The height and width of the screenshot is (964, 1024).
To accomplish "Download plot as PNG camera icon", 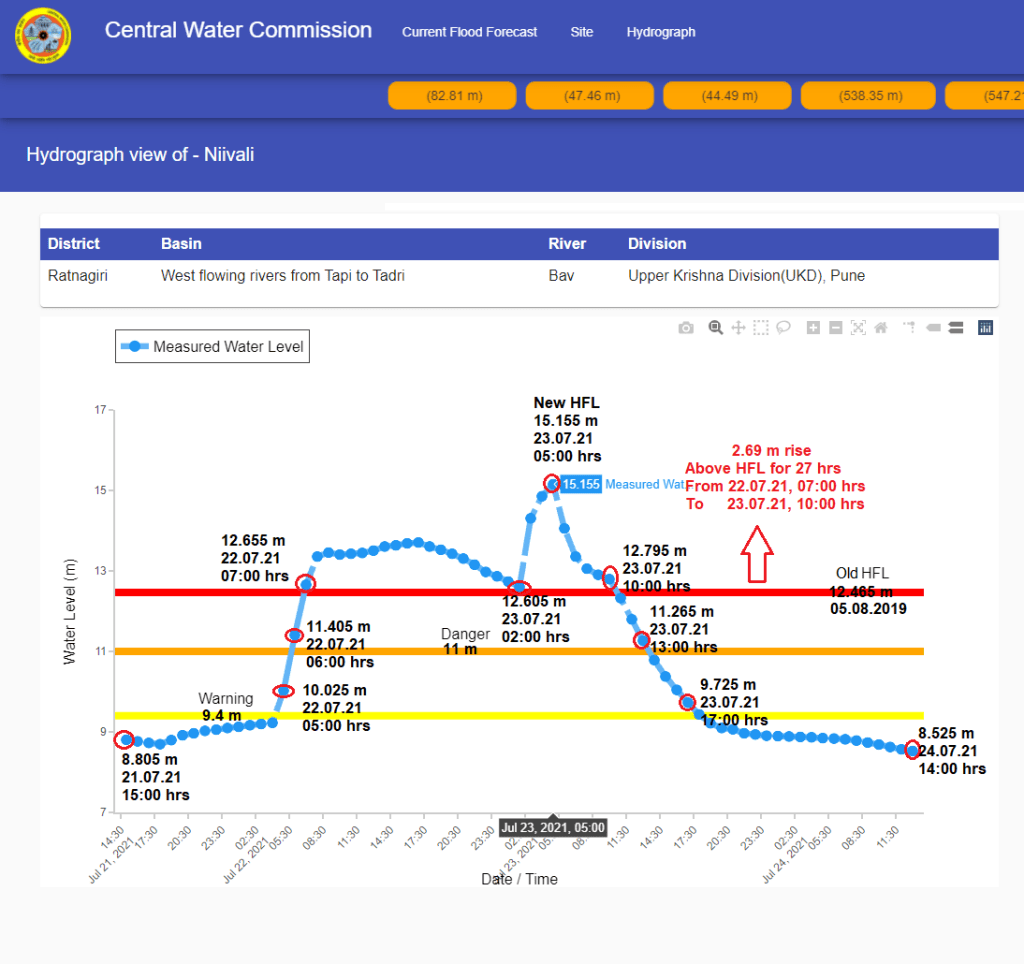I will [685, 328].
